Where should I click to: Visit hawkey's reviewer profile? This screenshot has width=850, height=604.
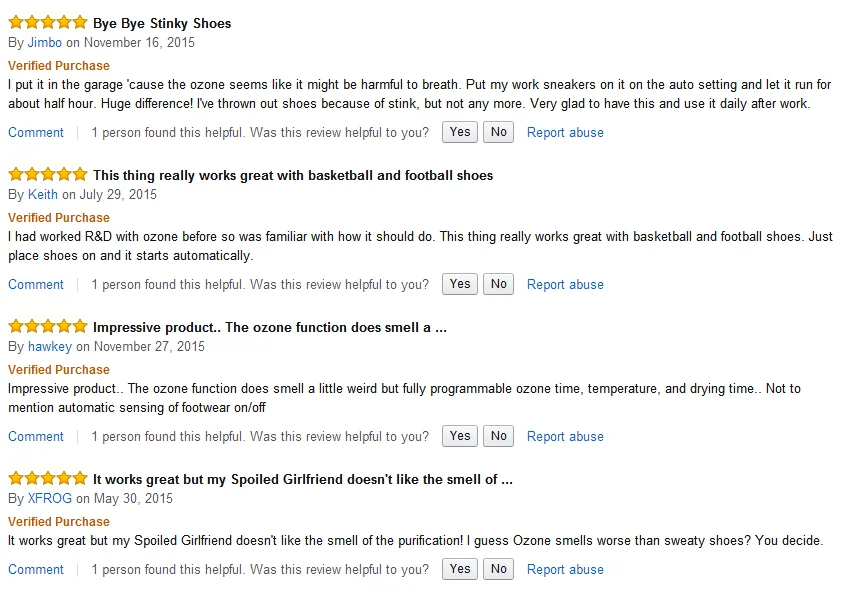point(50,347)
